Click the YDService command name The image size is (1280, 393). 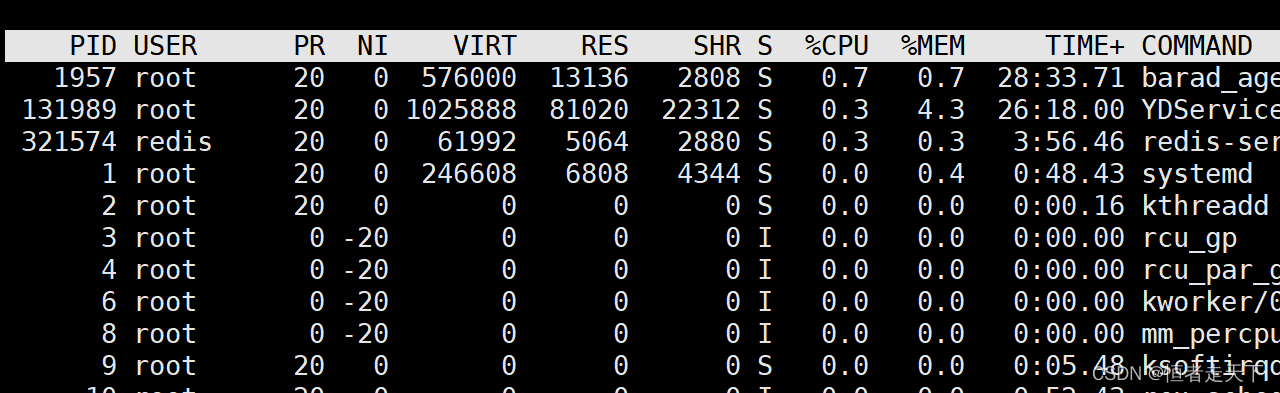click(1210, 110)
